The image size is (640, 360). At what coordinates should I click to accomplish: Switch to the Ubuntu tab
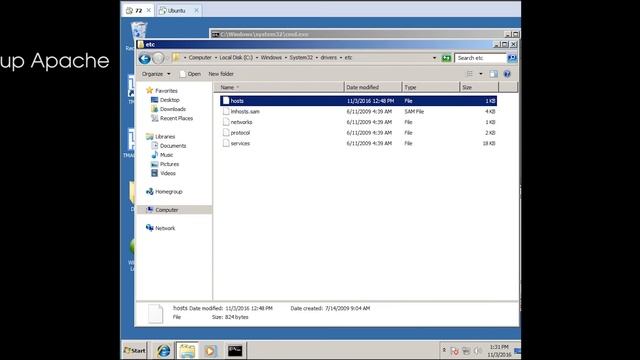(x=176, y=11)
